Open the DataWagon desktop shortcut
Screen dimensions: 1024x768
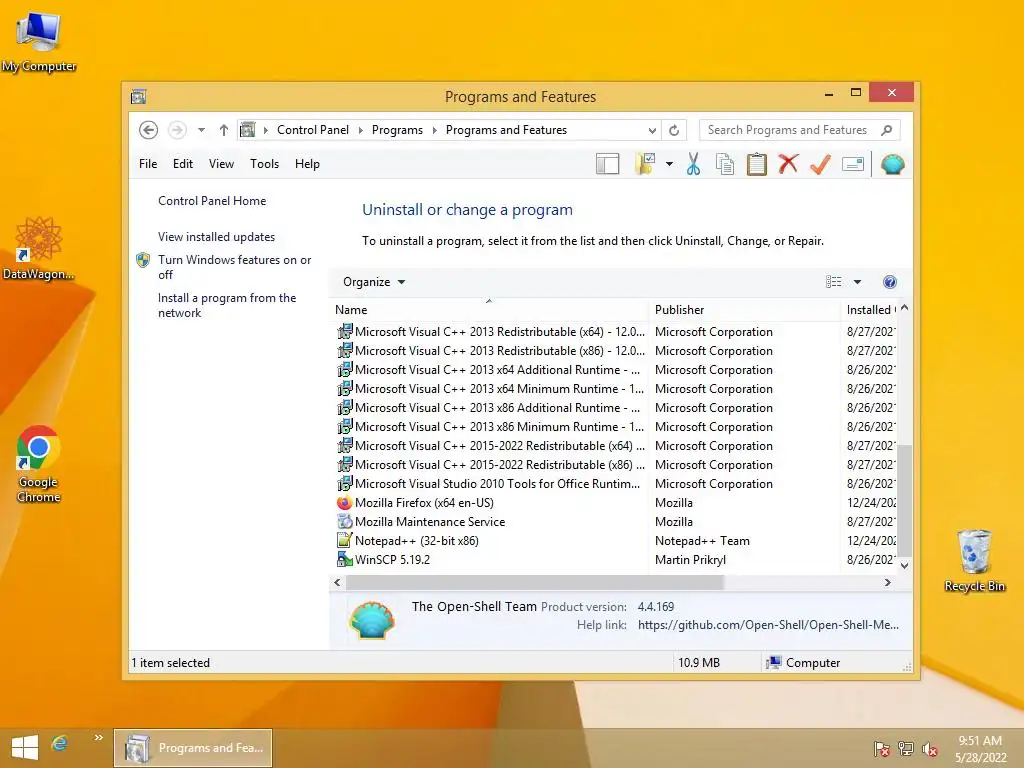(38, 249)
